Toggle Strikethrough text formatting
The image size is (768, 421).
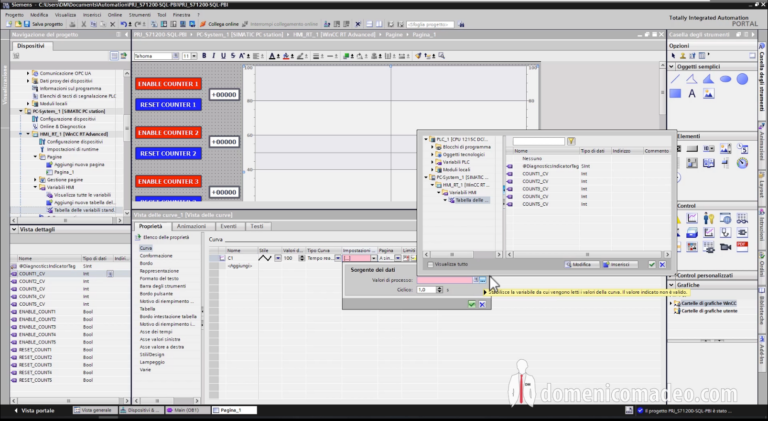233,56
